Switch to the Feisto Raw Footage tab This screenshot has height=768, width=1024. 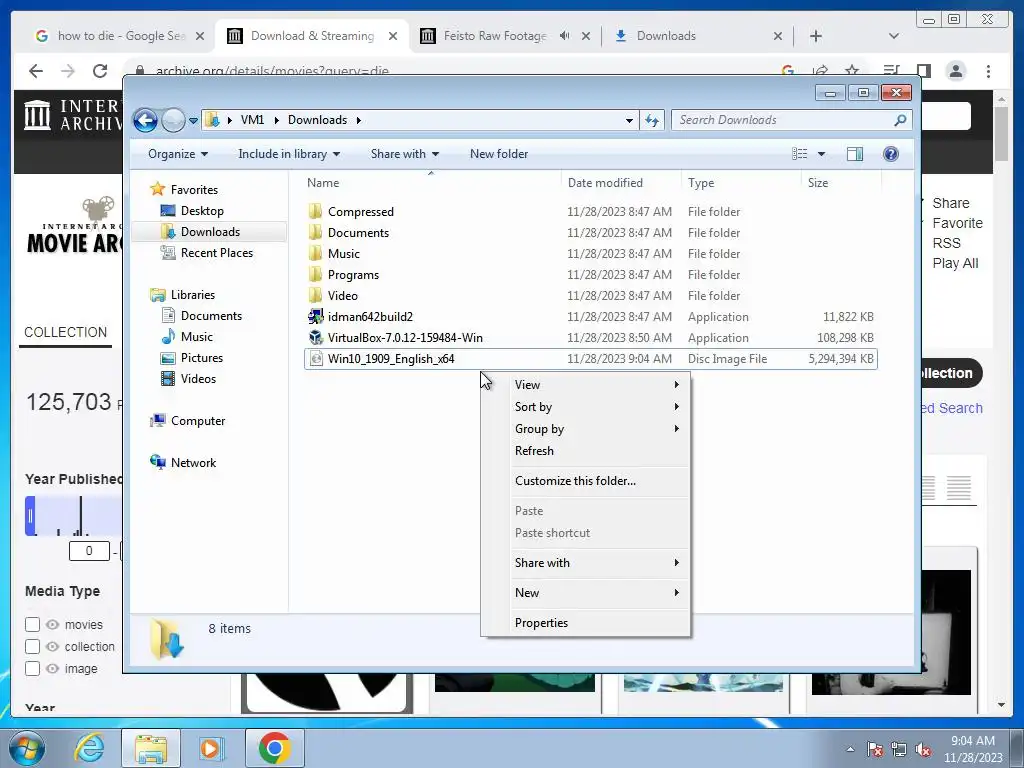coord(495,36)
